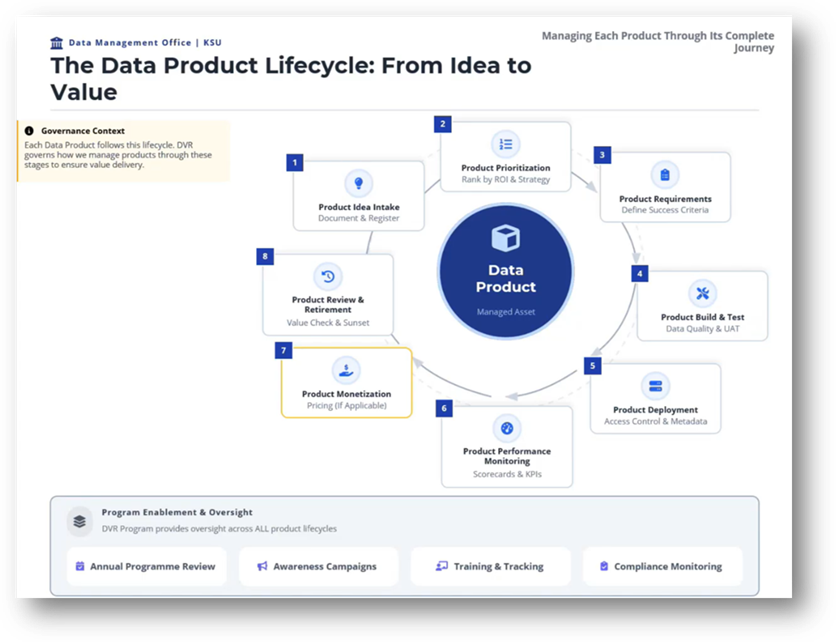
Task: Click the gauge icon for Product Performance Monitoring
Action: tap(507, 428)
